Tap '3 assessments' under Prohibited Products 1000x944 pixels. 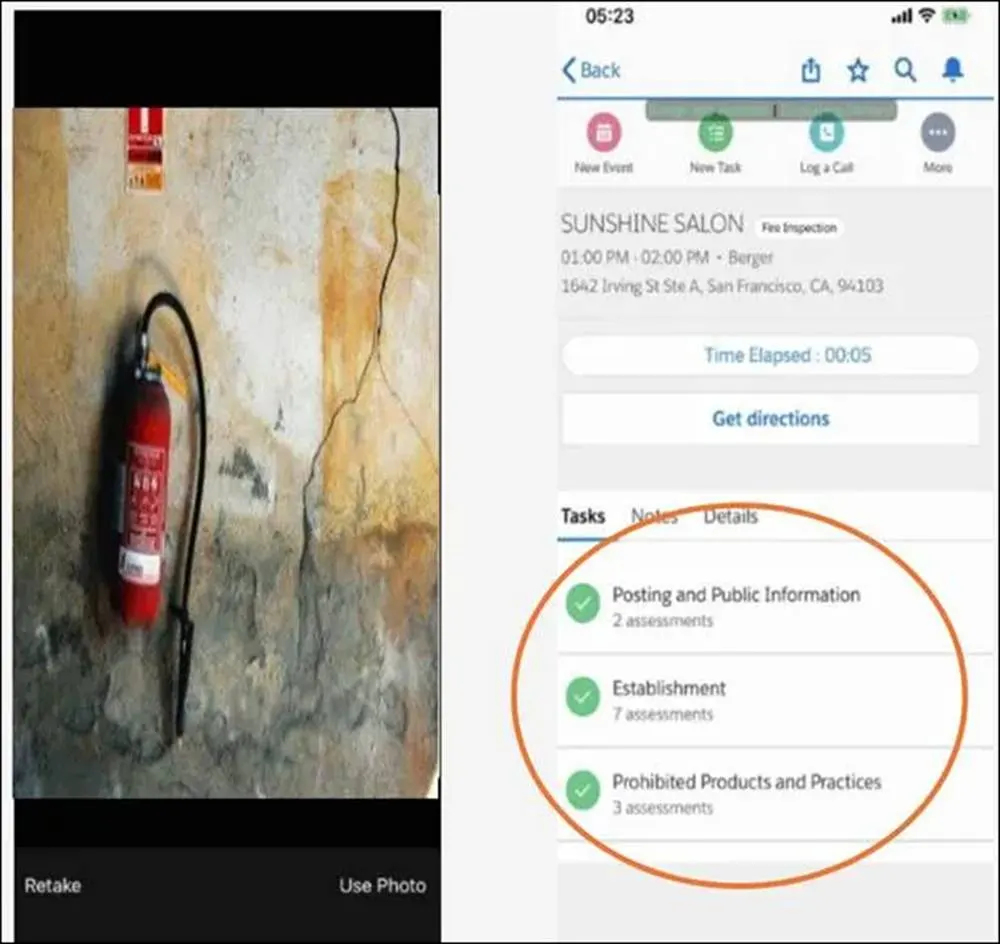pos(662,808)
